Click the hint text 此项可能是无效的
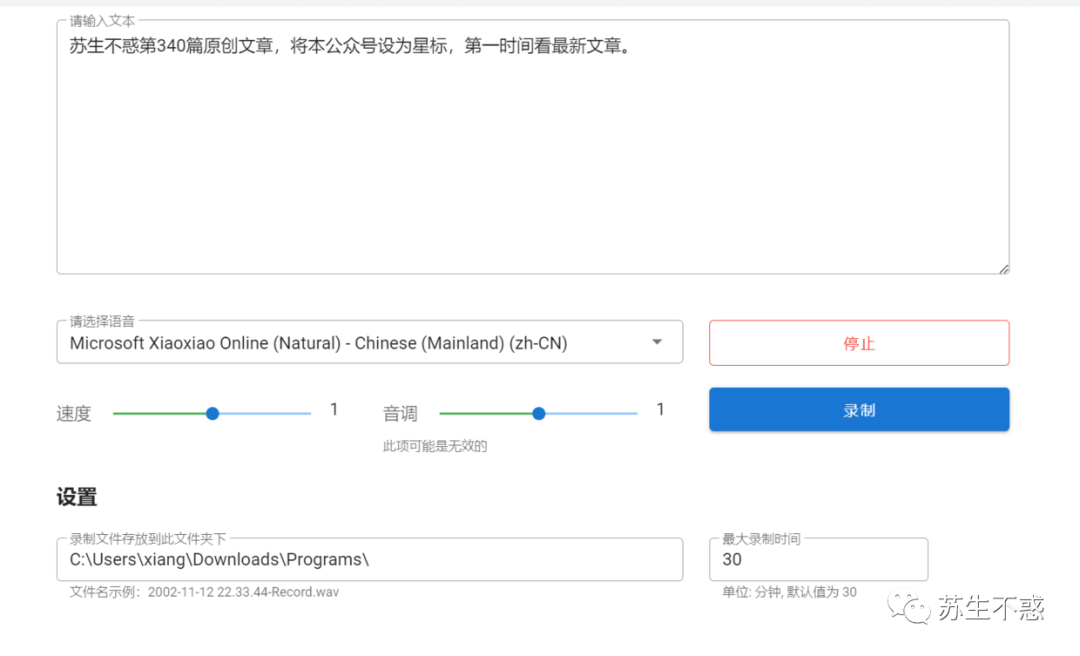Image resolution: width=1080 pixels, height=656 pixels. (x=435, y=447)
